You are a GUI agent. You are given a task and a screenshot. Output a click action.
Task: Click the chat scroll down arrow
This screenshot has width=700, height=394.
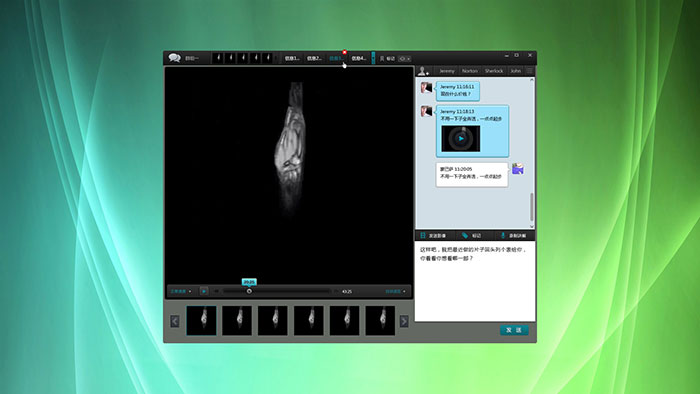[x=532, y=226]
